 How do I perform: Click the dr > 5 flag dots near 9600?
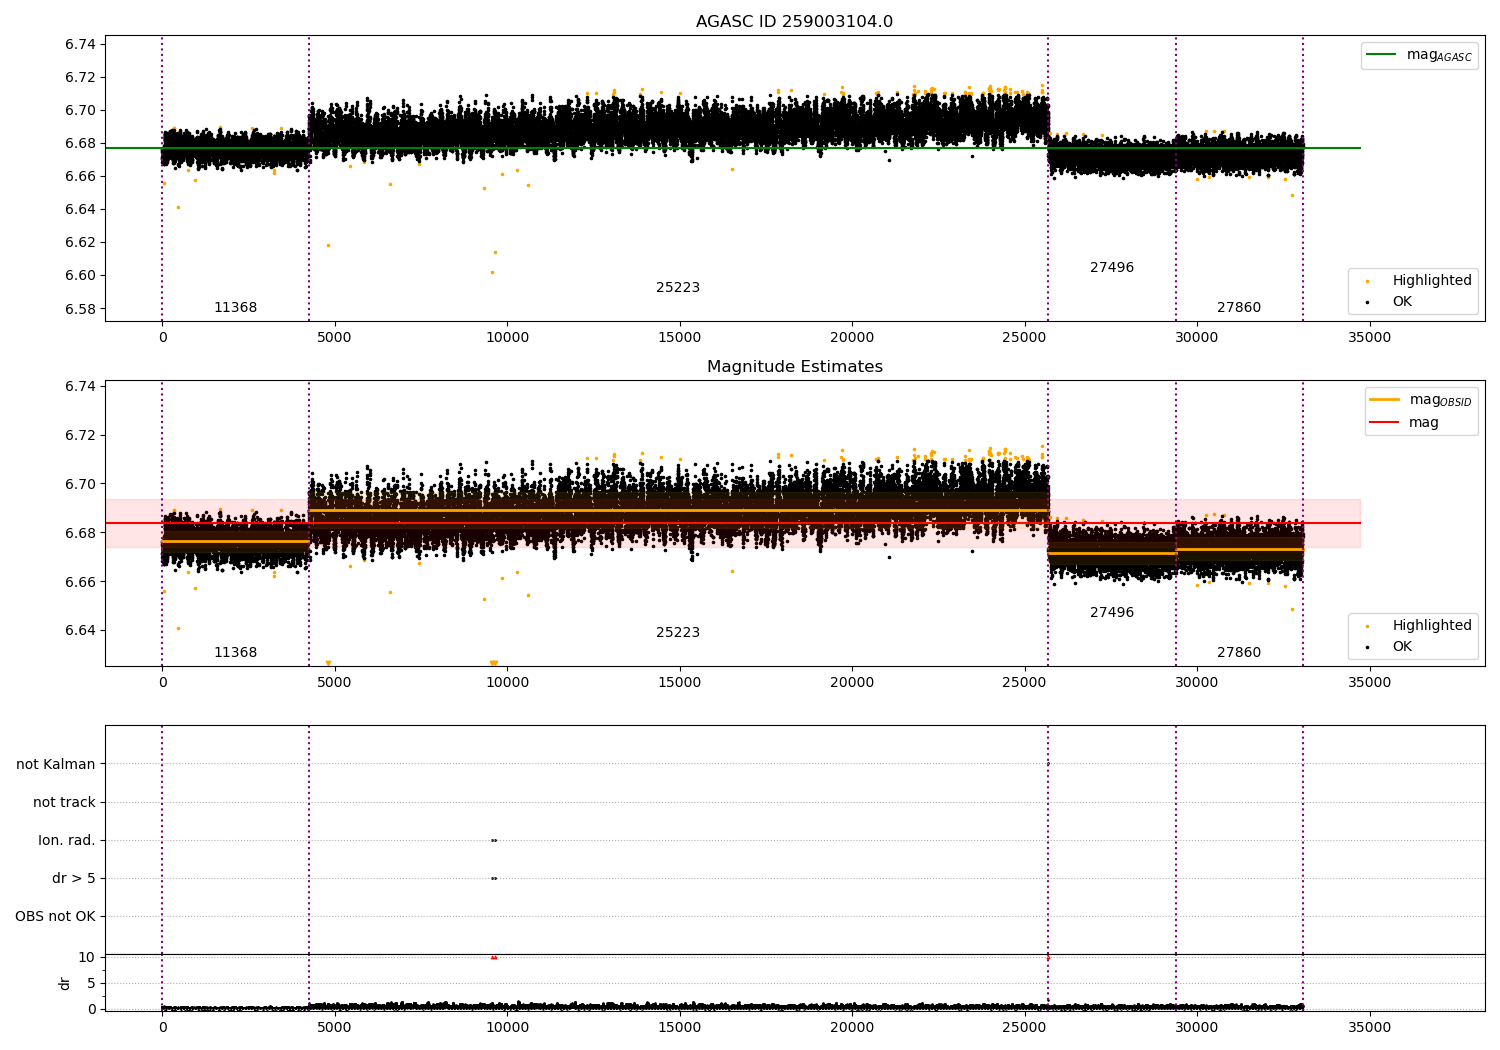494,879
